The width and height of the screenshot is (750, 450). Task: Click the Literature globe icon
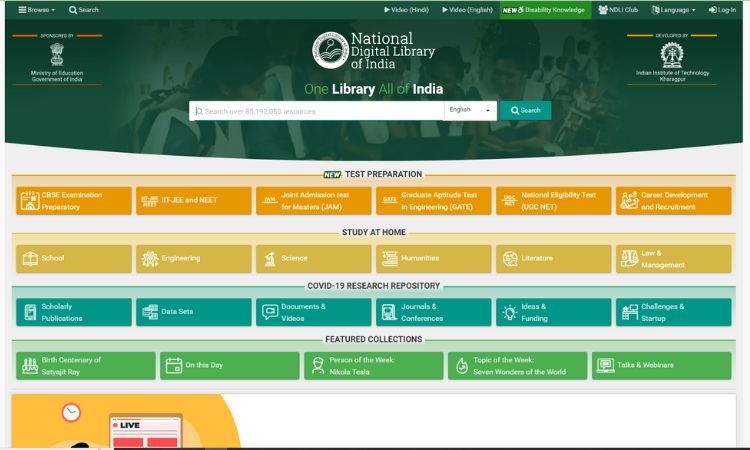pyautogui.click(x=510, y=259)
